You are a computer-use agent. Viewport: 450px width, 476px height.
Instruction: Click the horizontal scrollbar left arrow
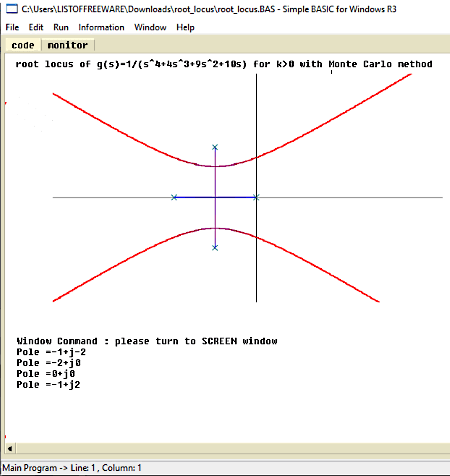point(10,448)
